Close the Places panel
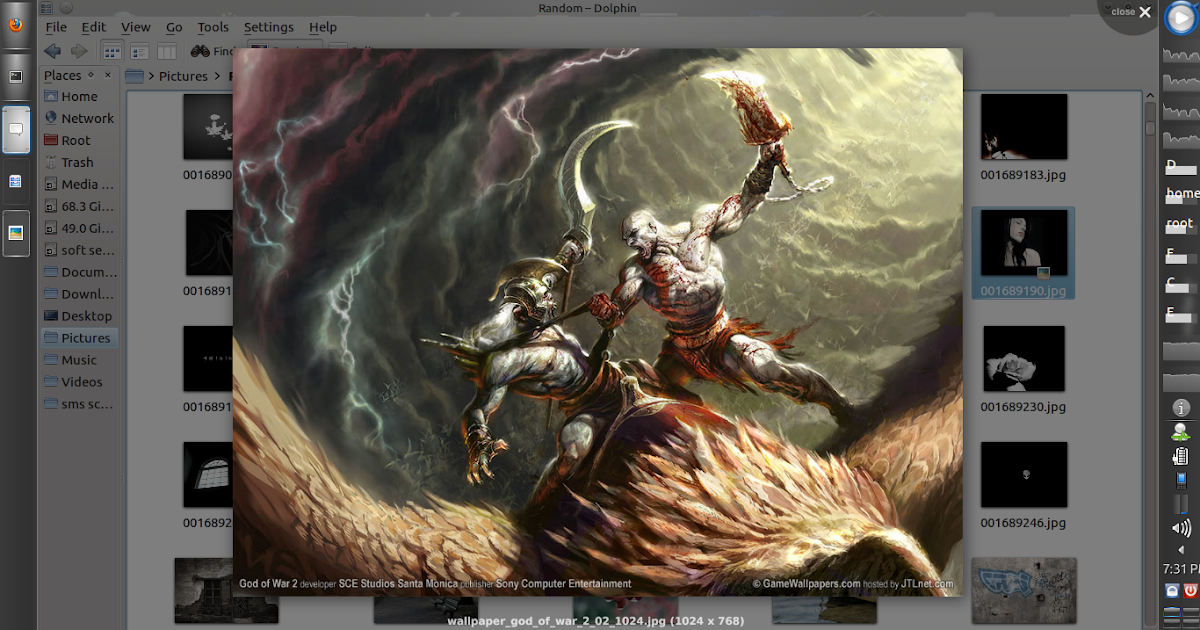Viewport: 1200px width, 630px height. click(107, 74)
